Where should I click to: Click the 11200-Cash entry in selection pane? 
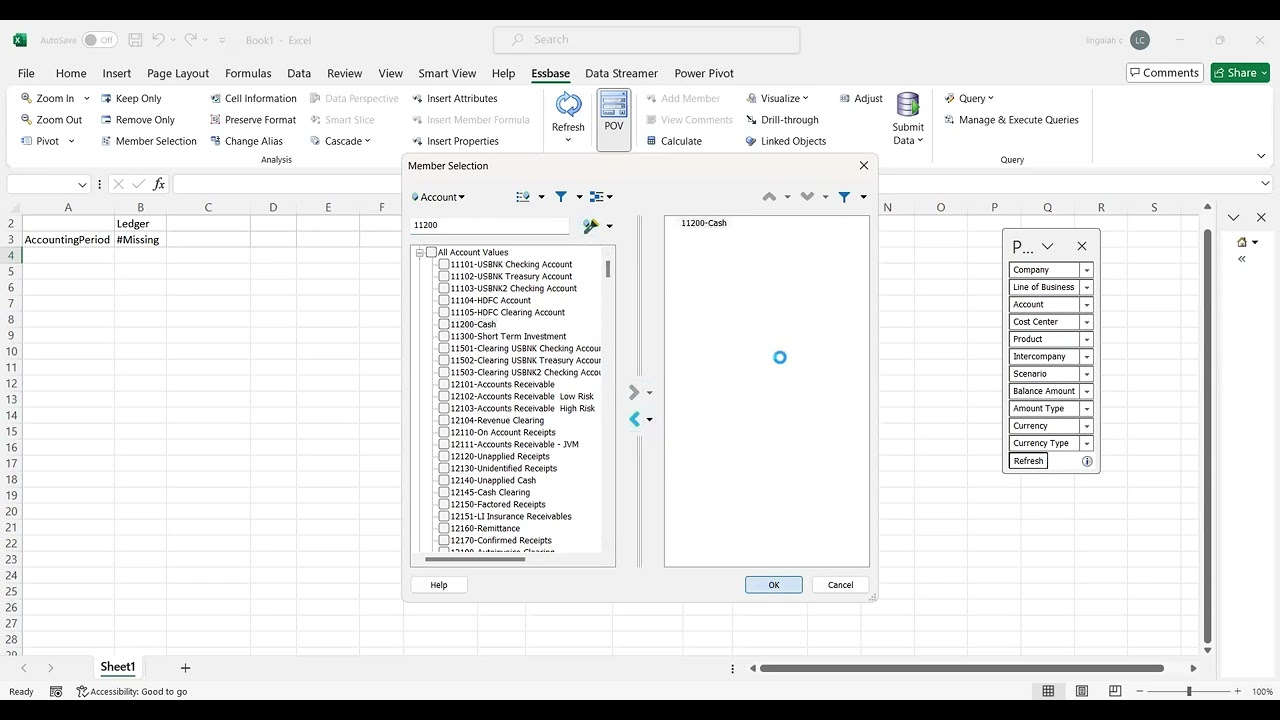pos(704,223)
